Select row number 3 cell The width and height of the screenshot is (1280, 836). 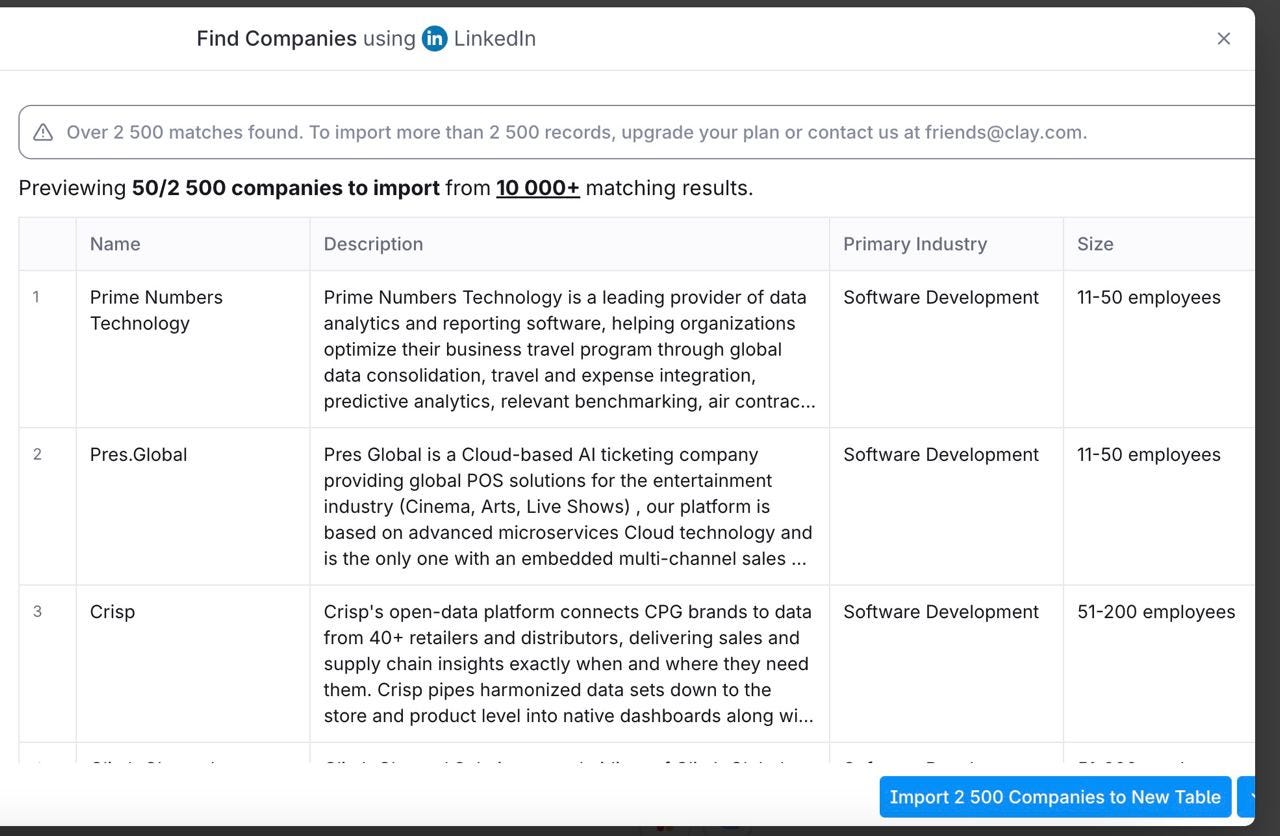point(47,664)
